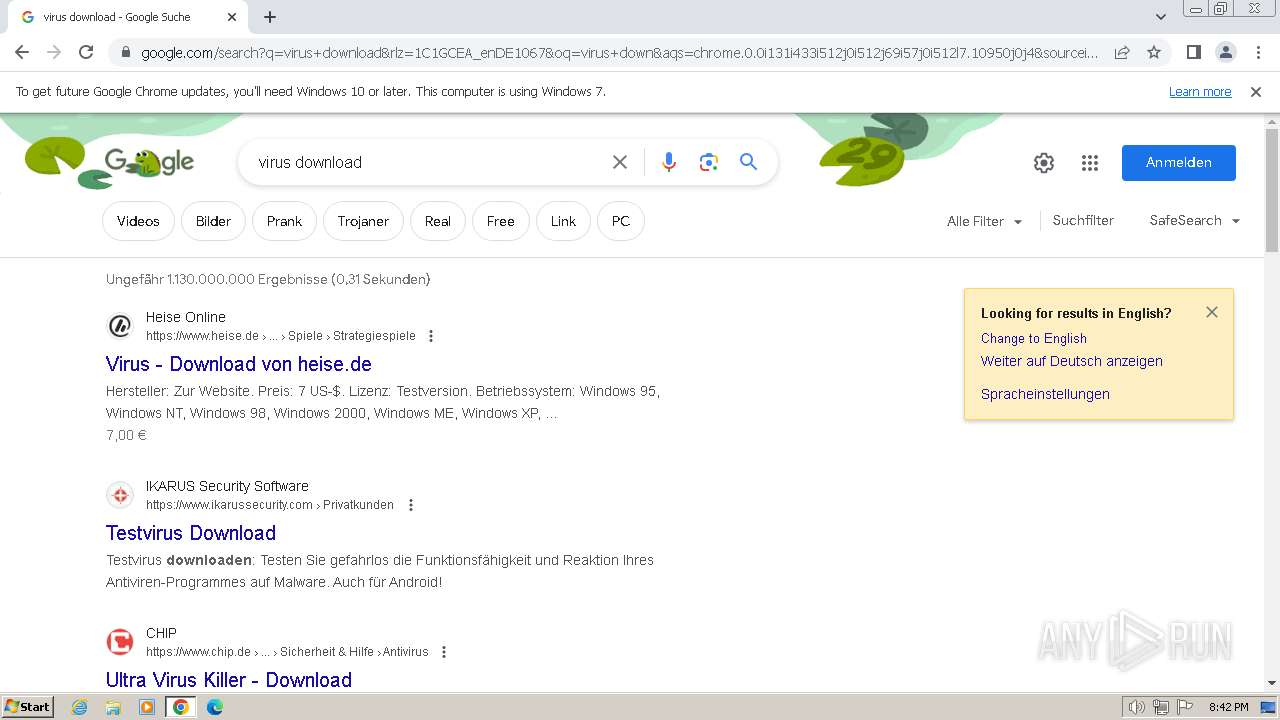
Task: Click the Google frog doodle logo
Action: (x=149, y=162)
